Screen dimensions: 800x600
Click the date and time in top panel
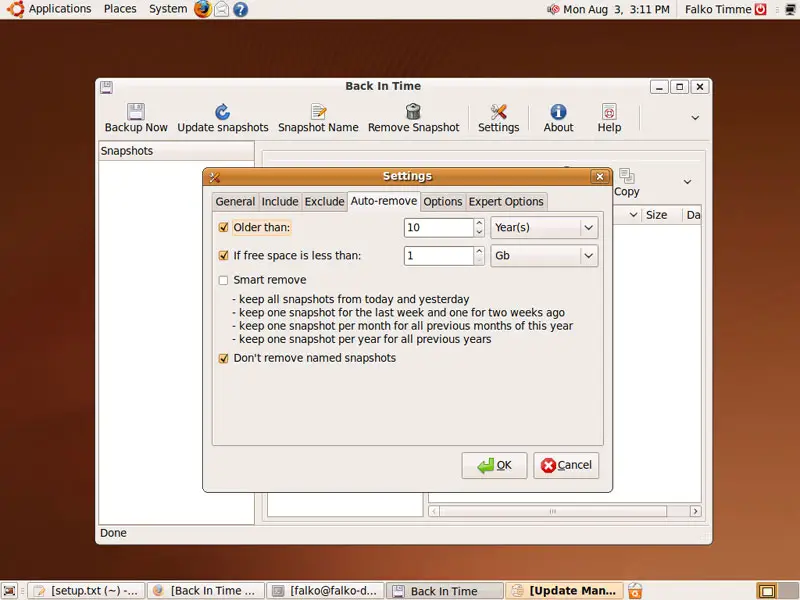coord(616,9)
